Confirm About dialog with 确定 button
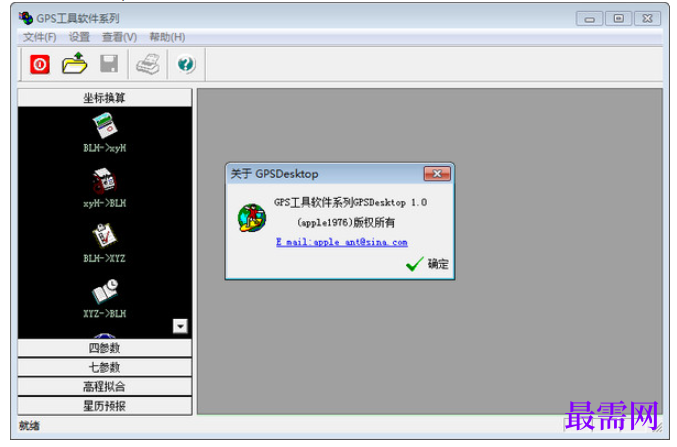 click(427, 263)
